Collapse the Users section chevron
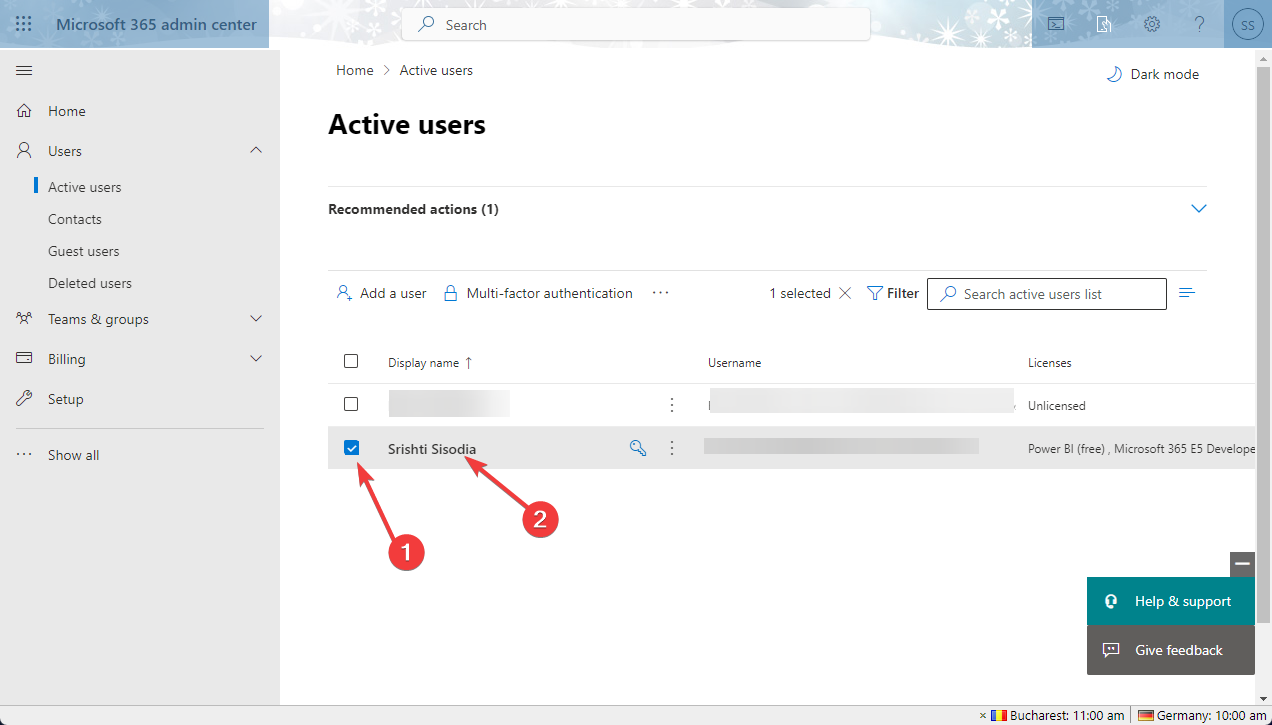 click(x=256, y=150)
